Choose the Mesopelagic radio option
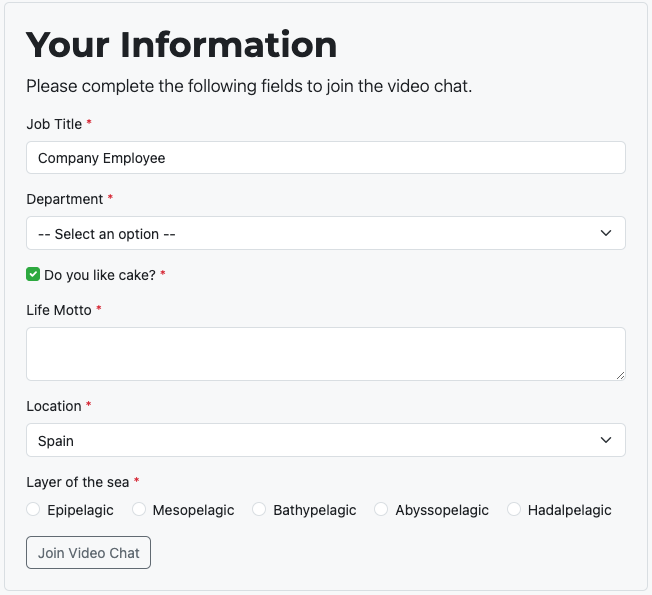Screen dimensions: 652x595 (x=139, y=510)
